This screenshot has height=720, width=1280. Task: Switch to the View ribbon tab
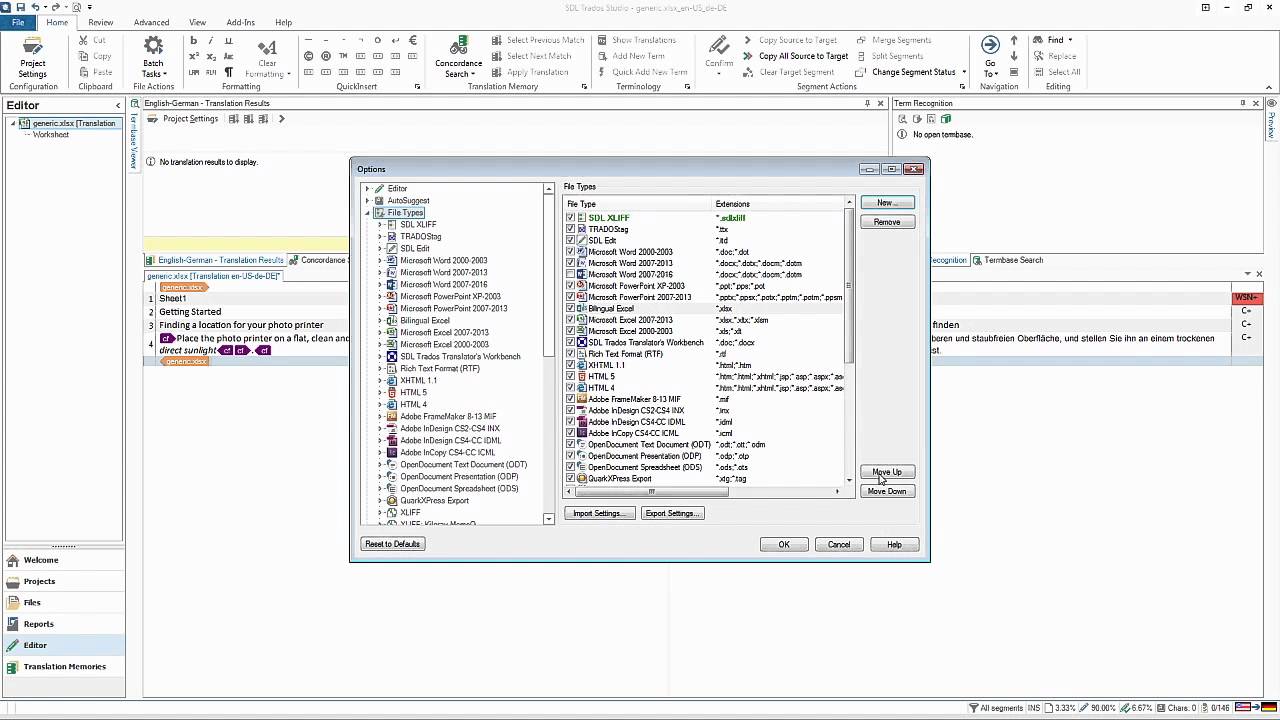tap(198, 22)
